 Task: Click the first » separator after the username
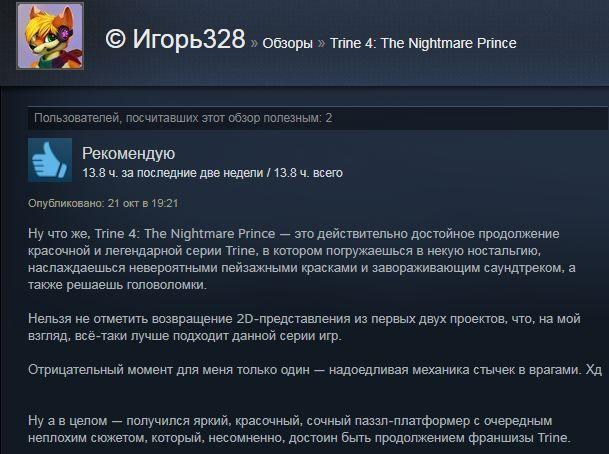point(254,43)
